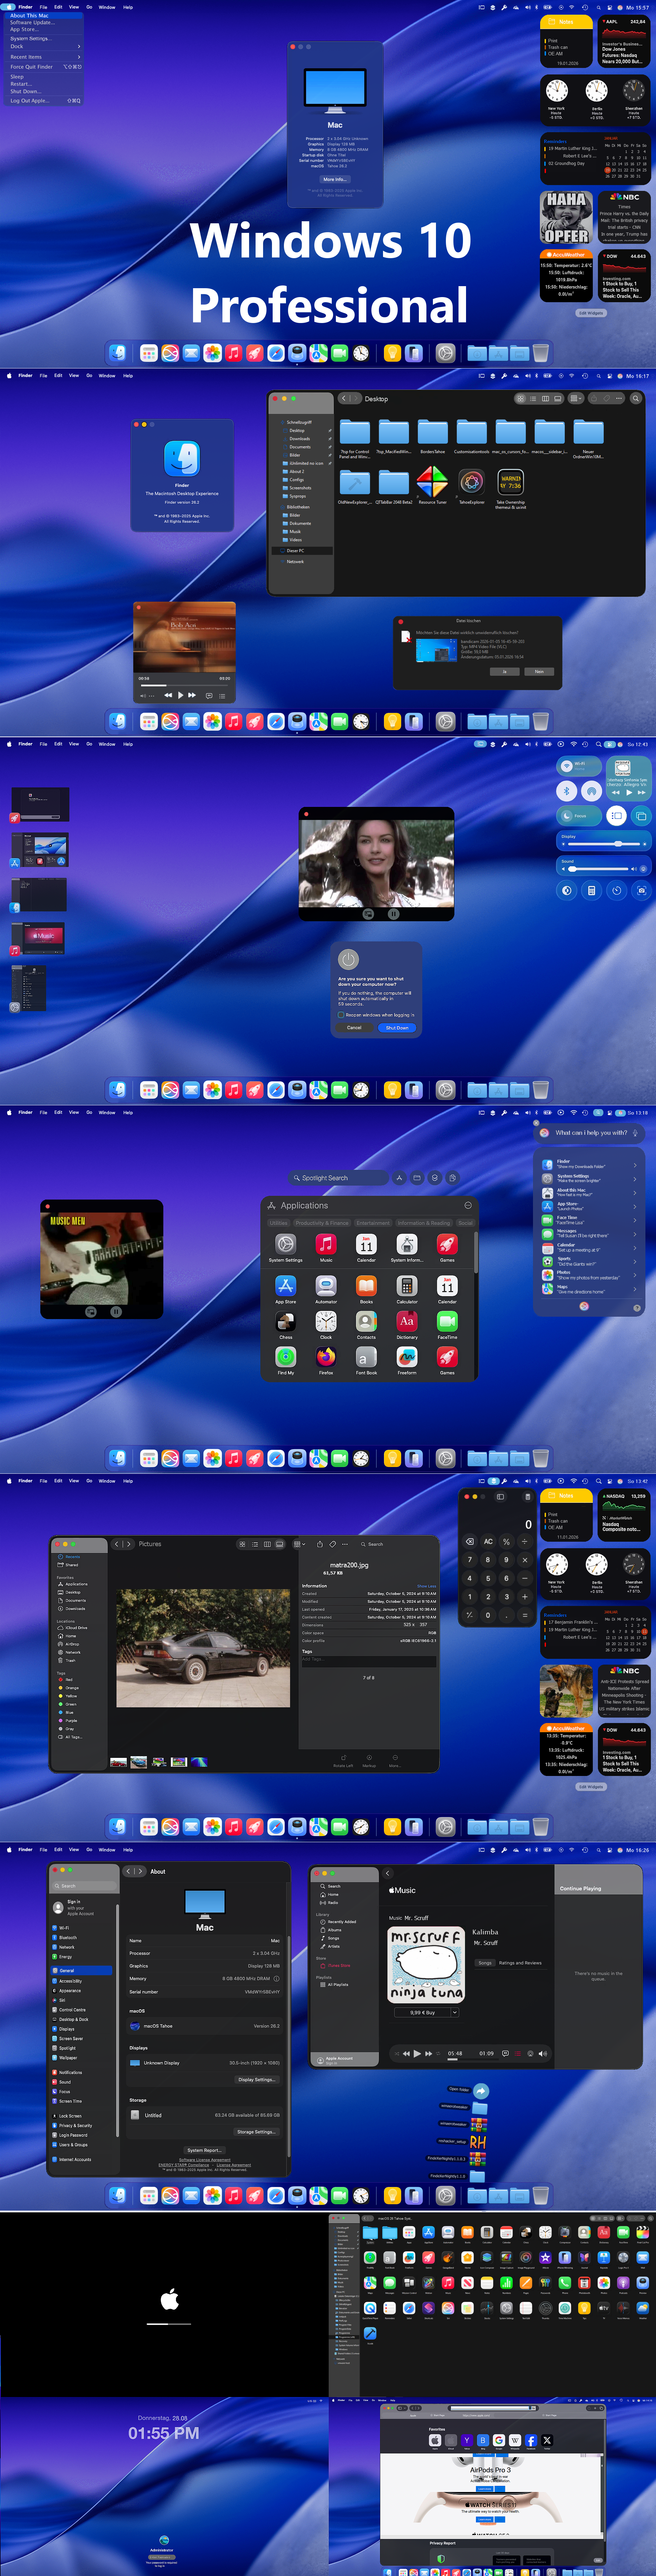Switch to Ratings and Reviews tab in Music
The image size is (656, 2576).
coord(520,1963)
